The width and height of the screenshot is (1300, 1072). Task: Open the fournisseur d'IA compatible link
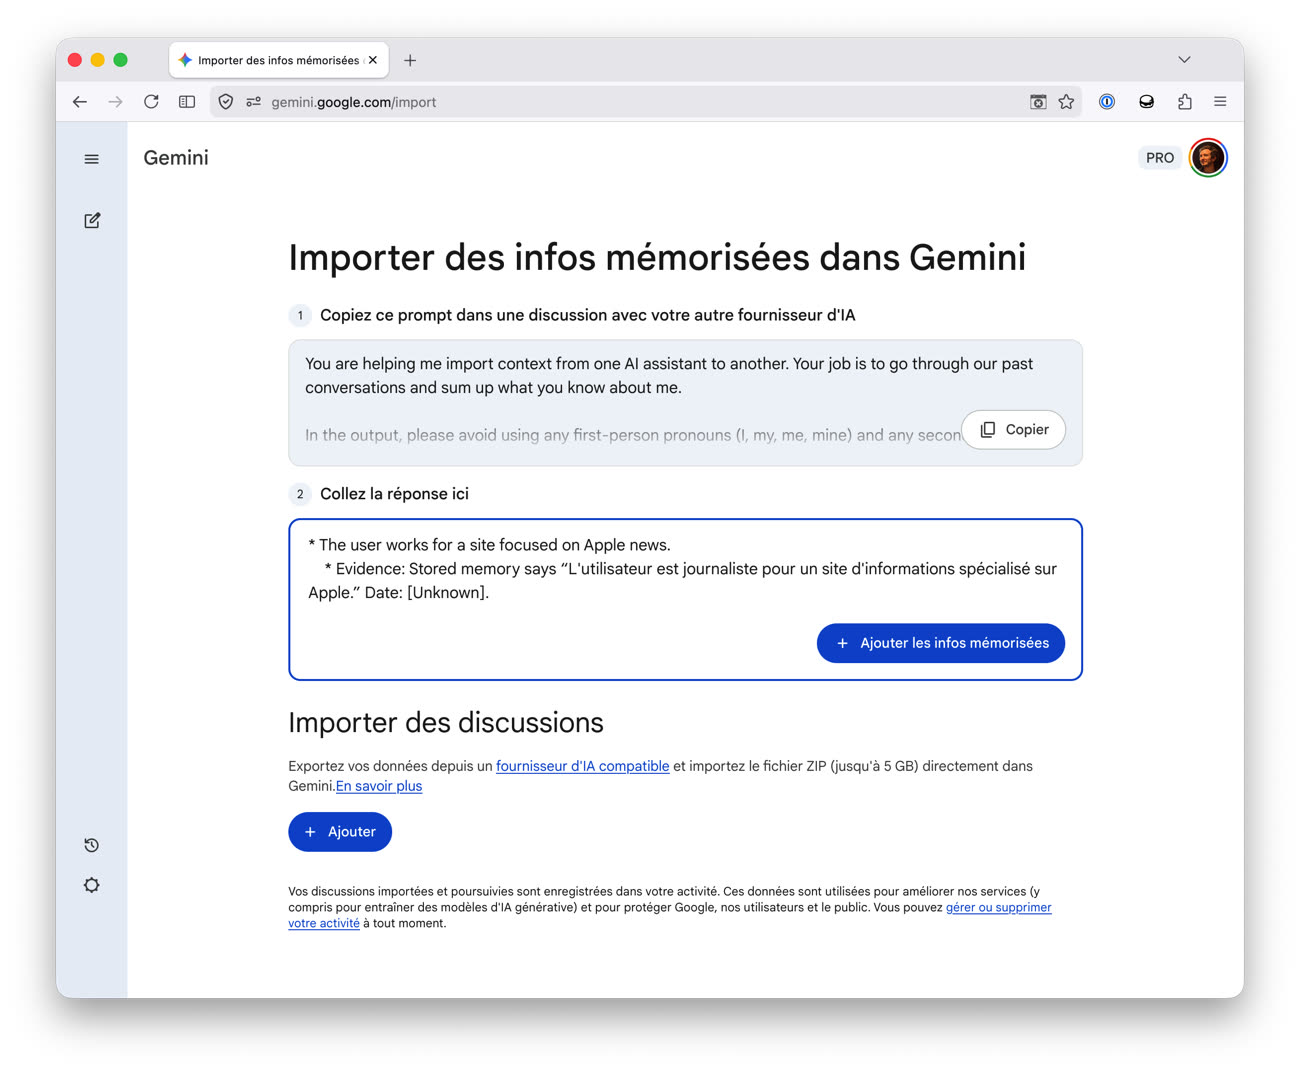[x=582, y=766]
